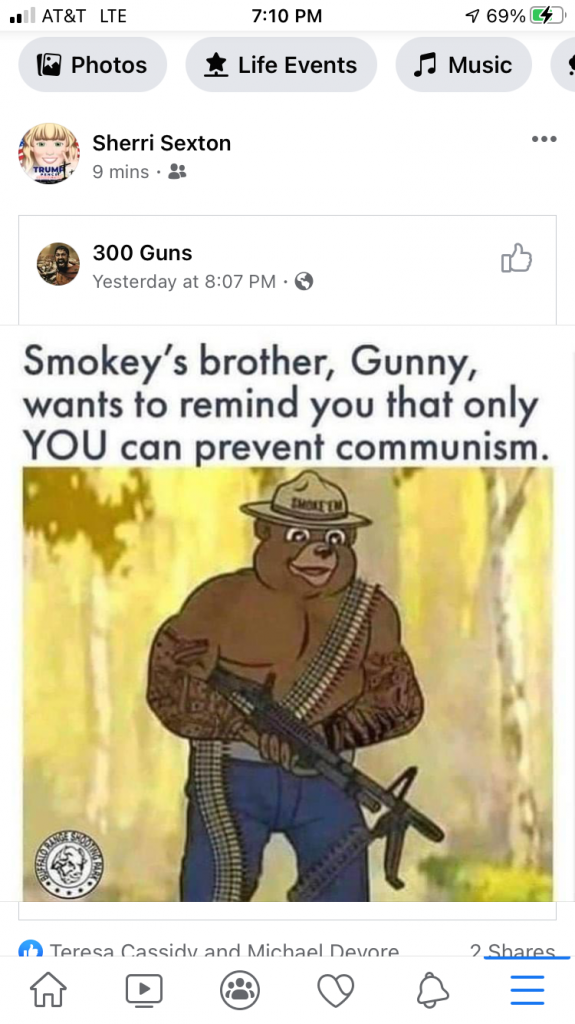The height and width of the screenshot is (1024, 575).
Task: Open the Gunny bear meme image
Action: point(288,684)
